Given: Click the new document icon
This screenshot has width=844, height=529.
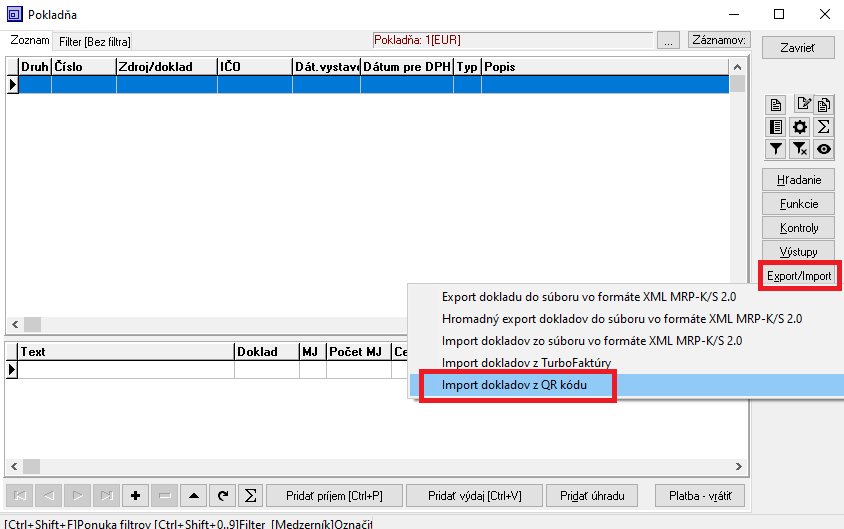Looking at the screenshot, I should pyautogui.click(x=776, y=105).
